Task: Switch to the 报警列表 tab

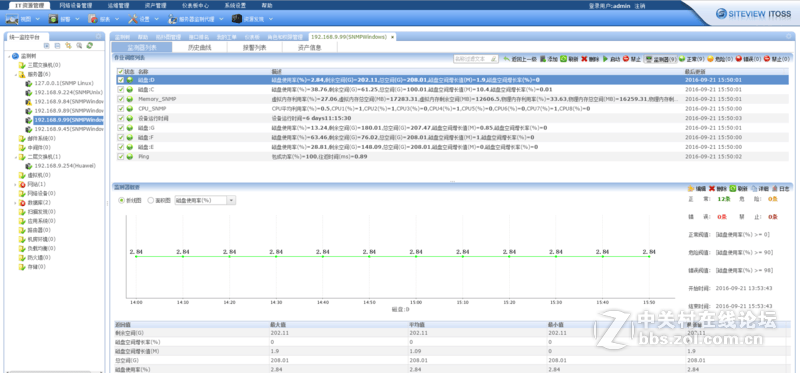Action: pos(255,47)
